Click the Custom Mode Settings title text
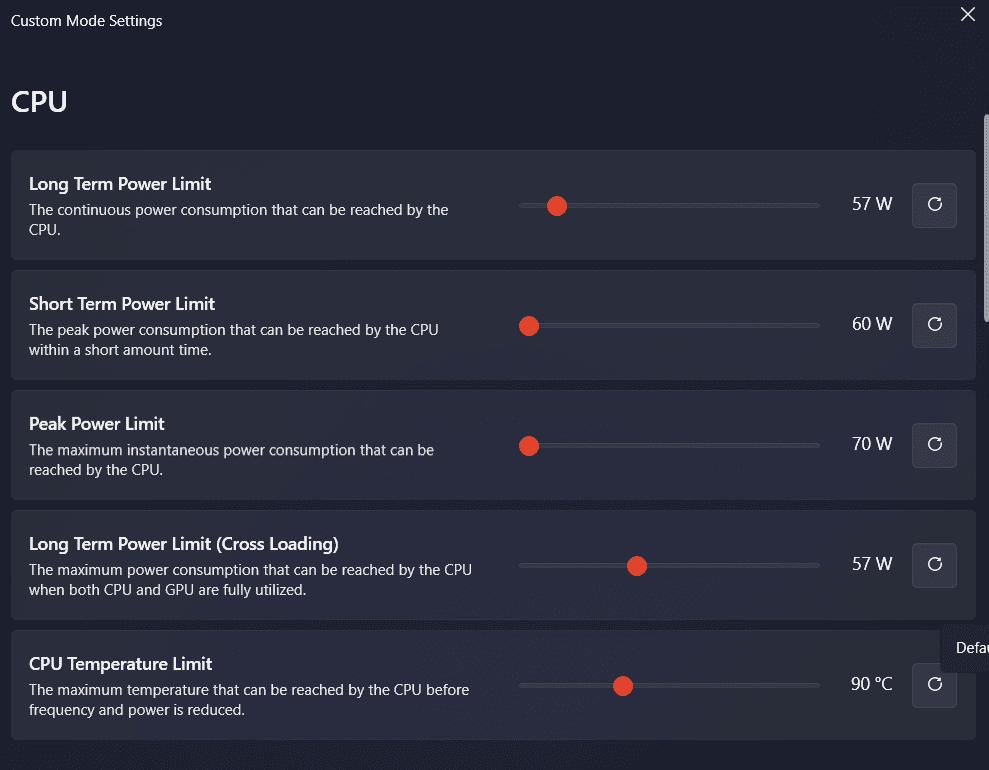The height and width of the screenshot is (770, 989). click(x=86, y=21)
